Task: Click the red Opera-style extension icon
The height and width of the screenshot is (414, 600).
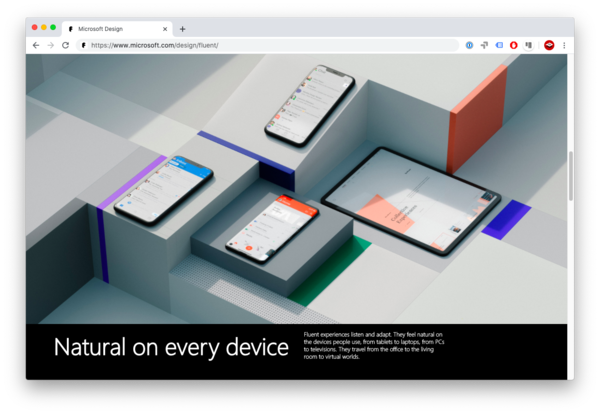Action: click(514, 46)
